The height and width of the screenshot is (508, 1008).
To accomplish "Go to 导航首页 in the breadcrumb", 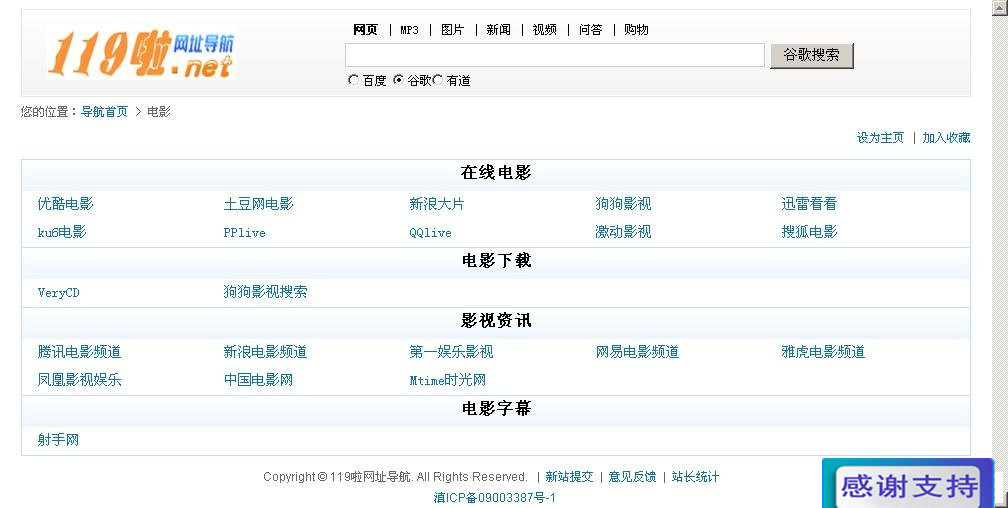I will (x=104, y=112).
